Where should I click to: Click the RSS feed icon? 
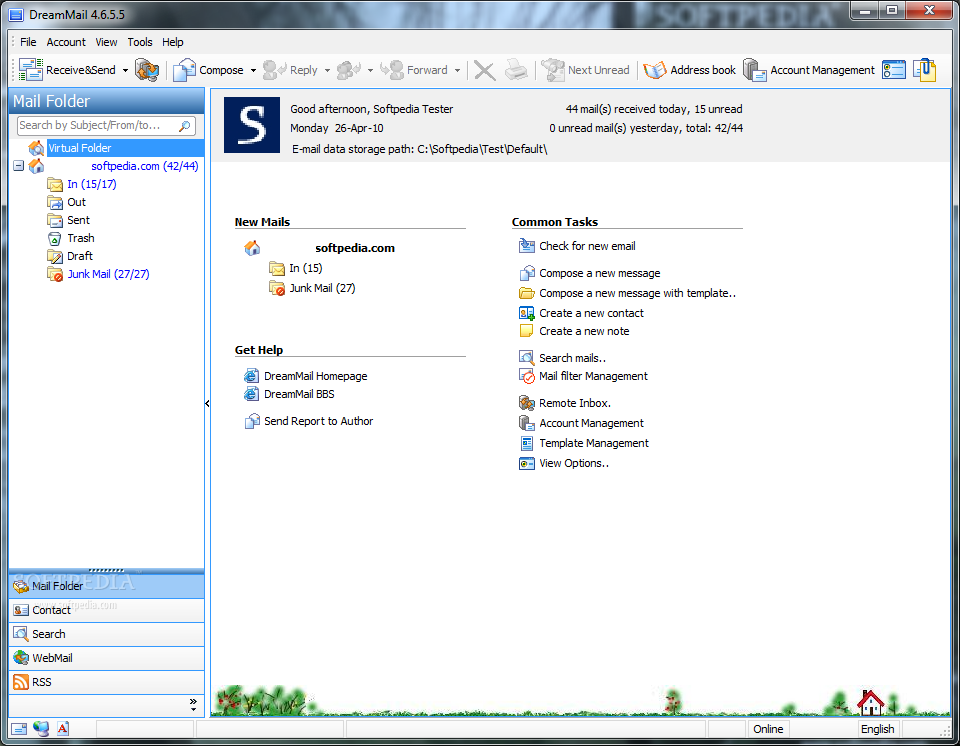pyautogui.click(x=21, y=682)
